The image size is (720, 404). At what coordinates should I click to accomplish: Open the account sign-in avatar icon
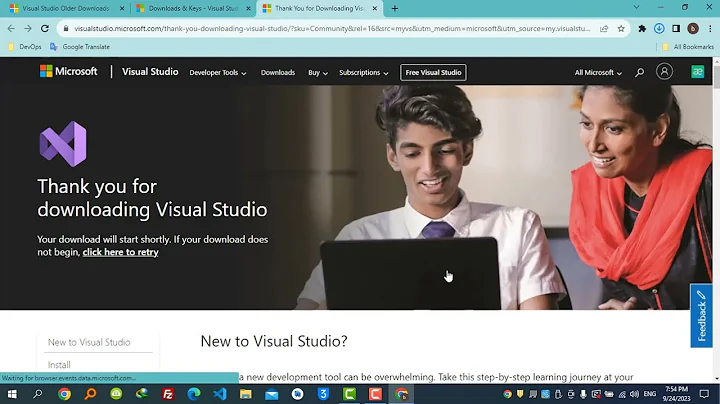click(664, 72)
